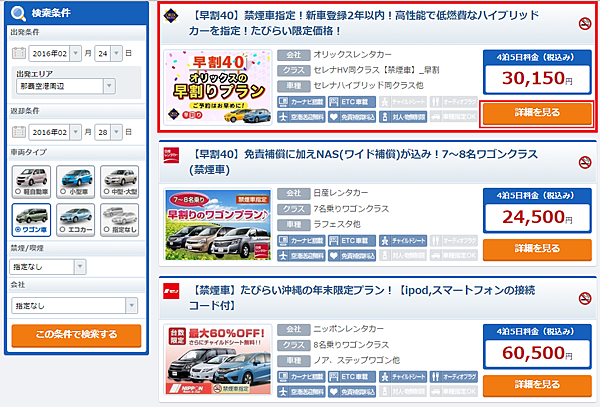
Task: Open the return date calendar icon
Action: tap(19, 132)
